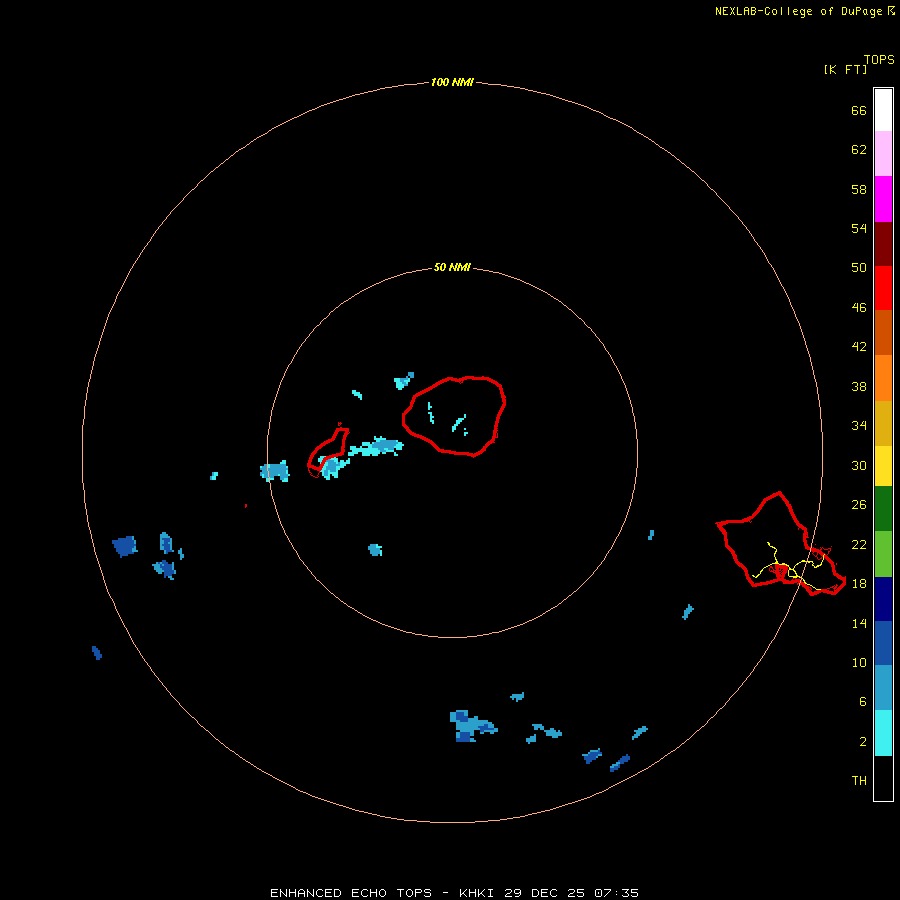Click the "KHKI" radar station identifier
900x900 pixels.
pyautogui.click(x=476, y=893)
